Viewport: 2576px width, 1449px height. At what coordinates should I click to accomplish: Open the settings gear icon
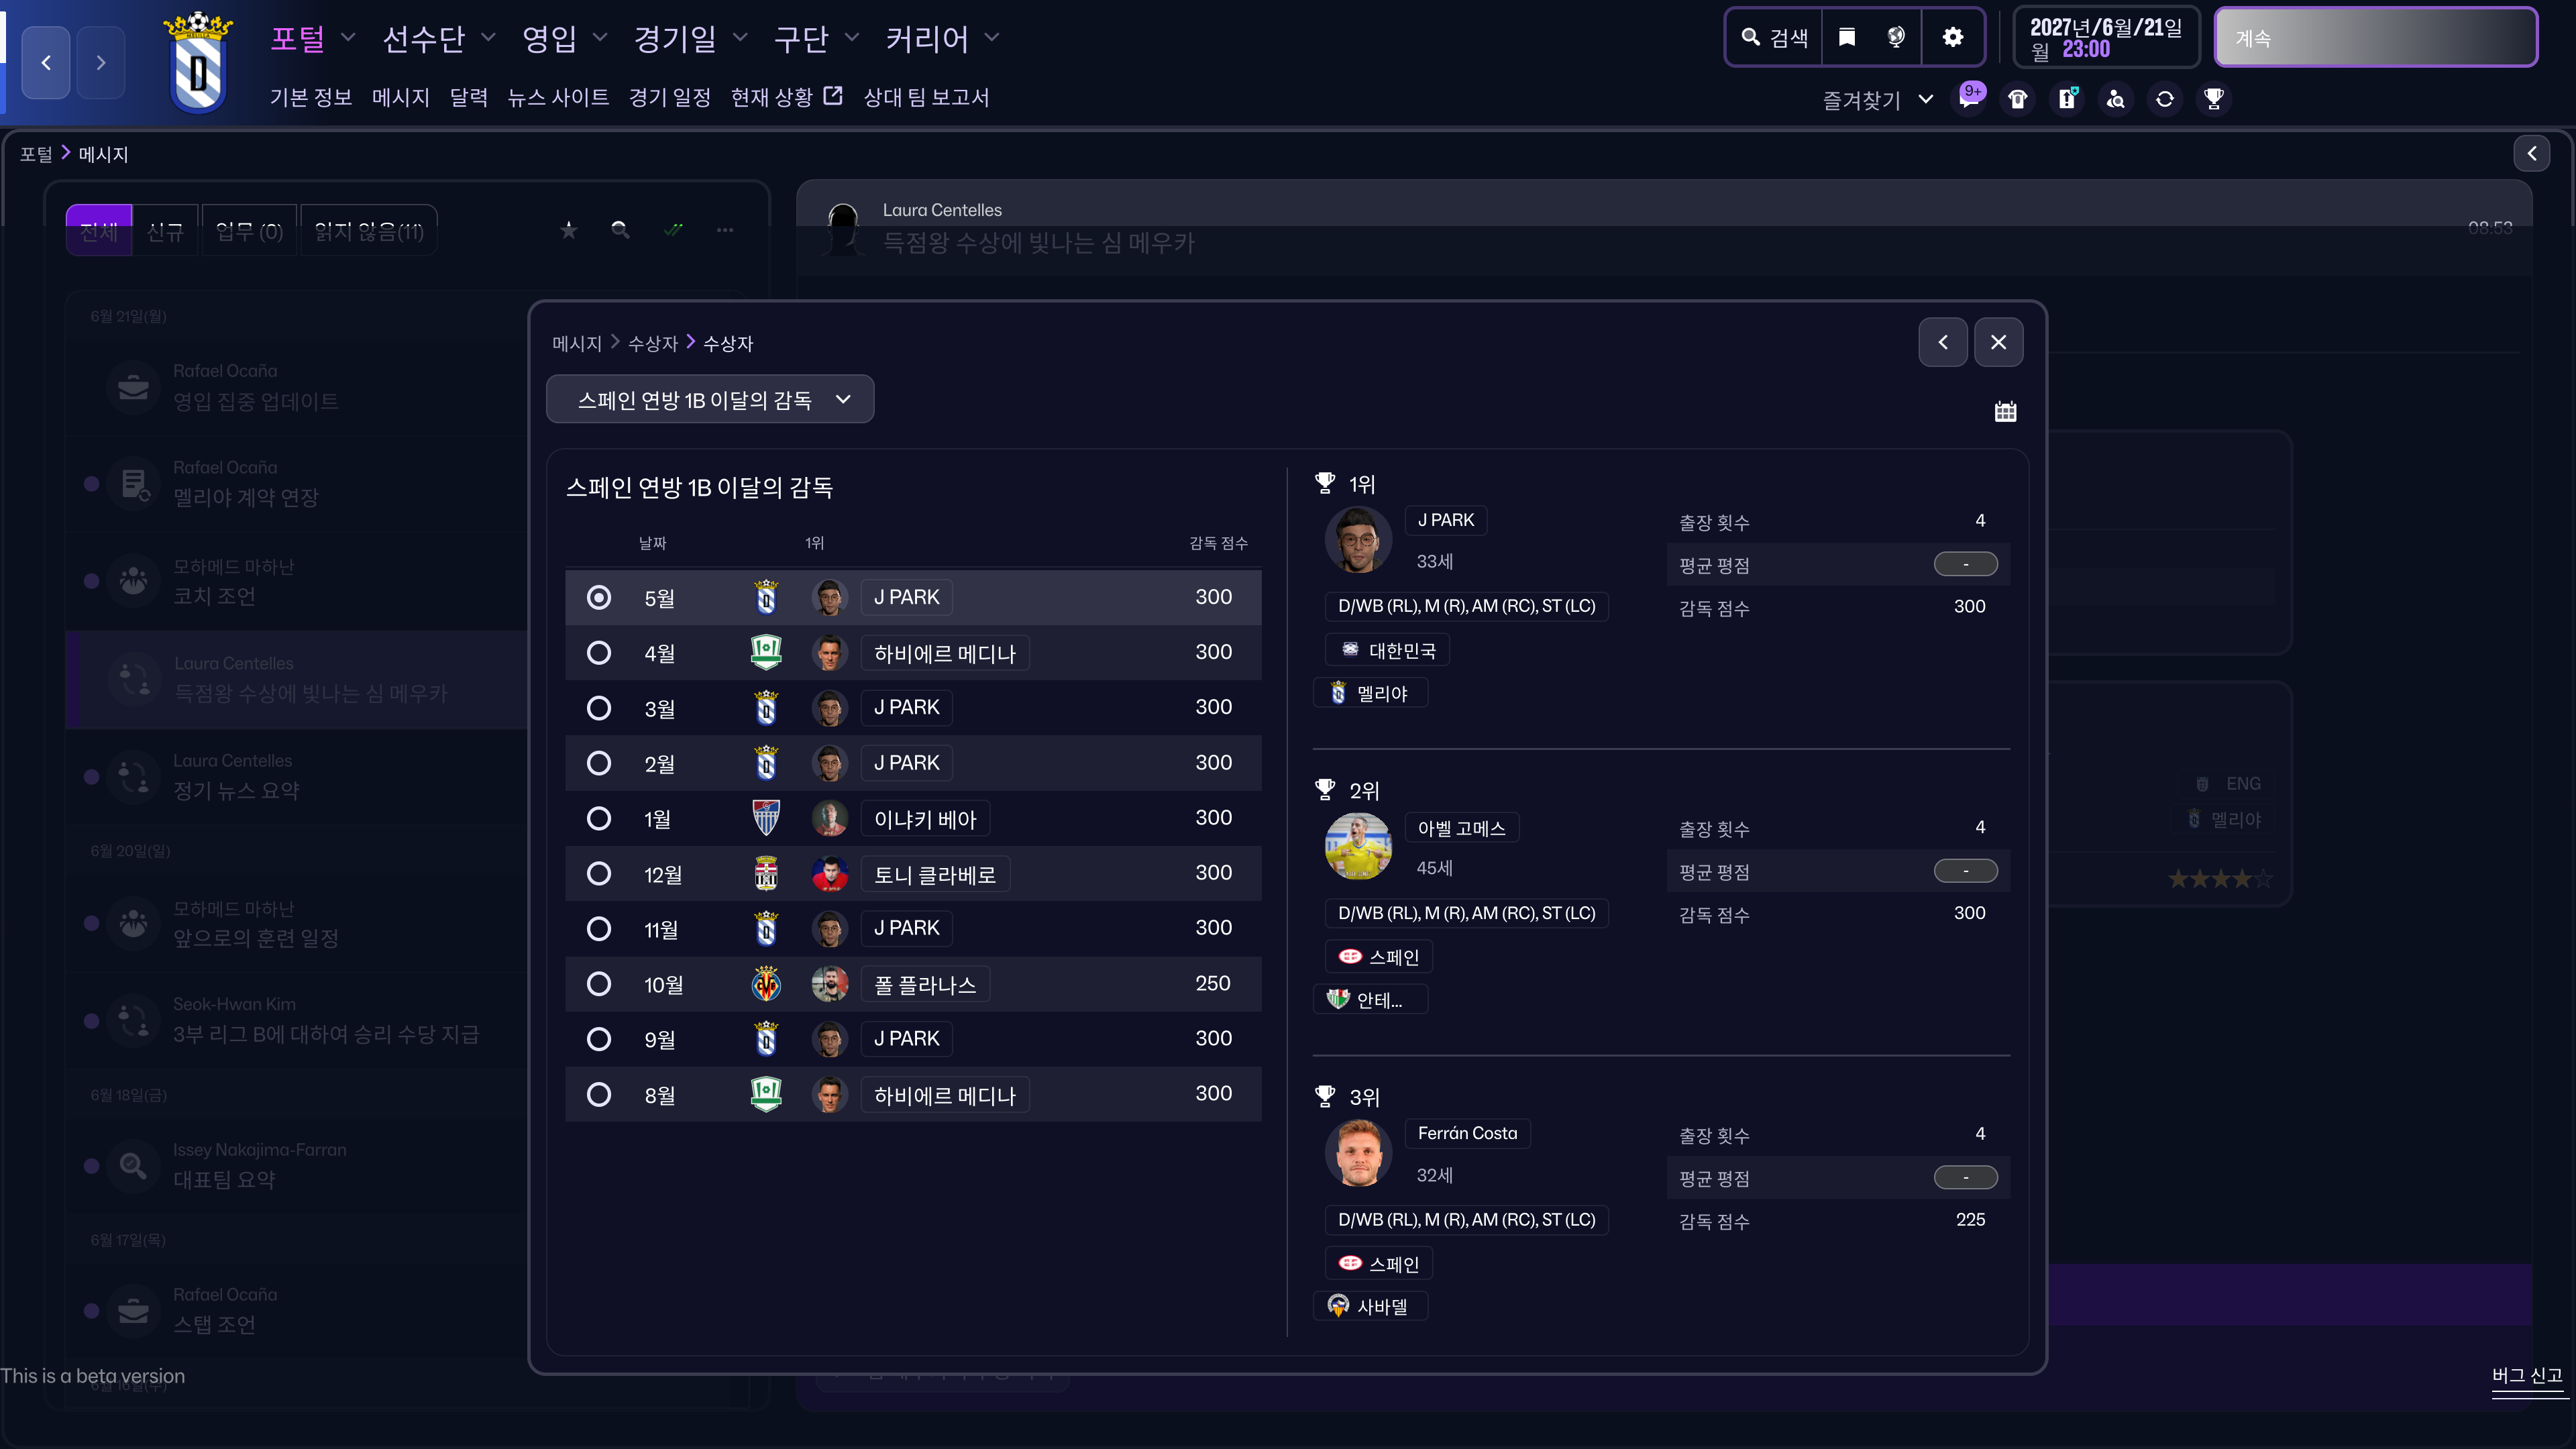click(x=1952, y=37)
